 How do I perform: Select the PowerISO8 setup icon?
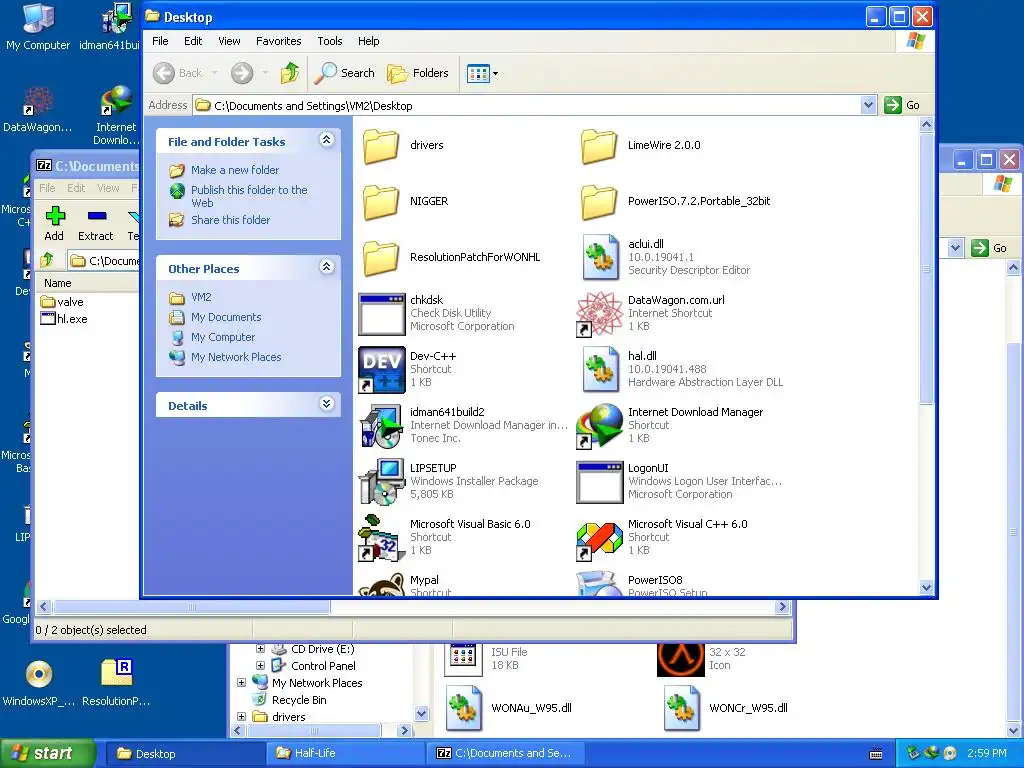click(x=599, y=584)
